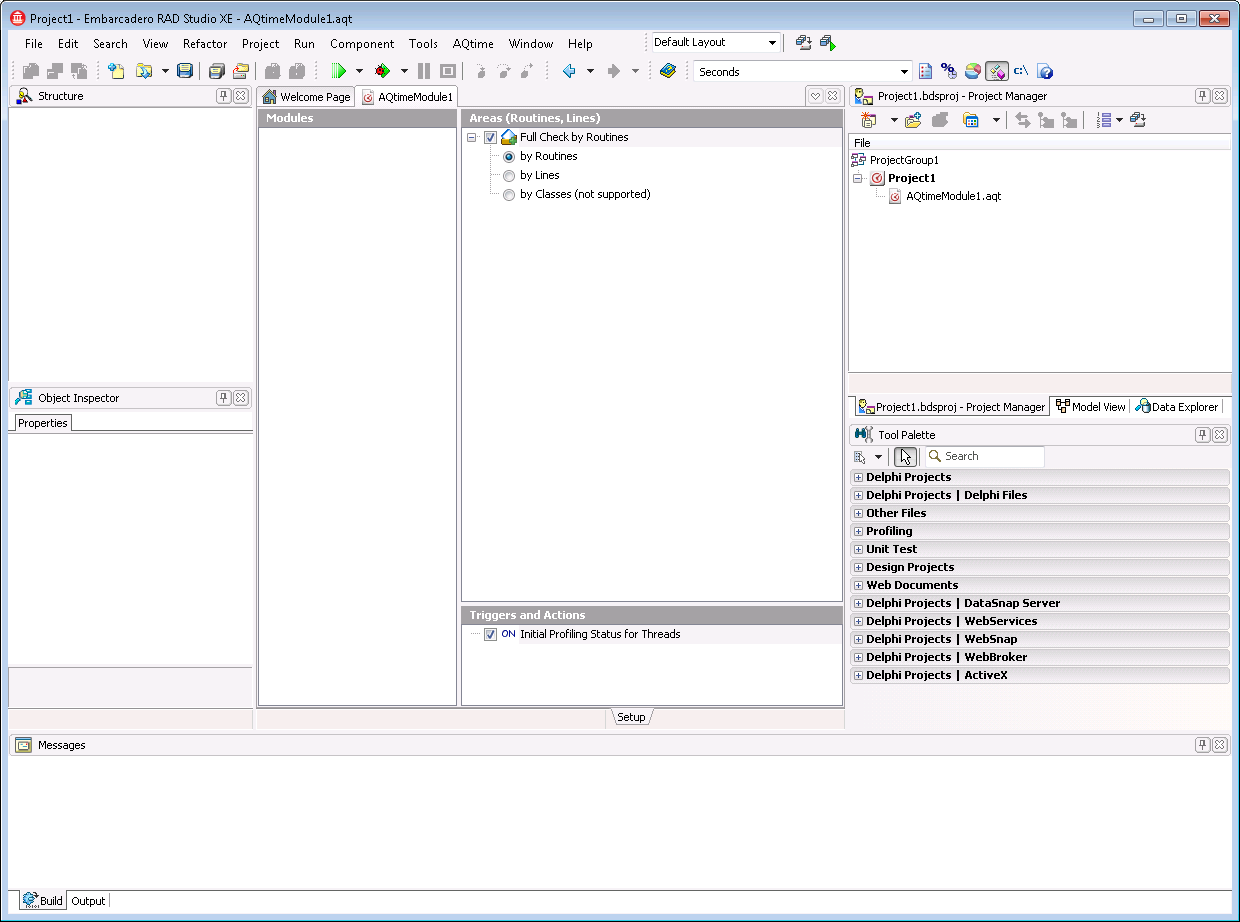Viewport: 1240px width, 922px height.
Task: Open the Properties tab in Object Inspector
Action: [43, 423]
